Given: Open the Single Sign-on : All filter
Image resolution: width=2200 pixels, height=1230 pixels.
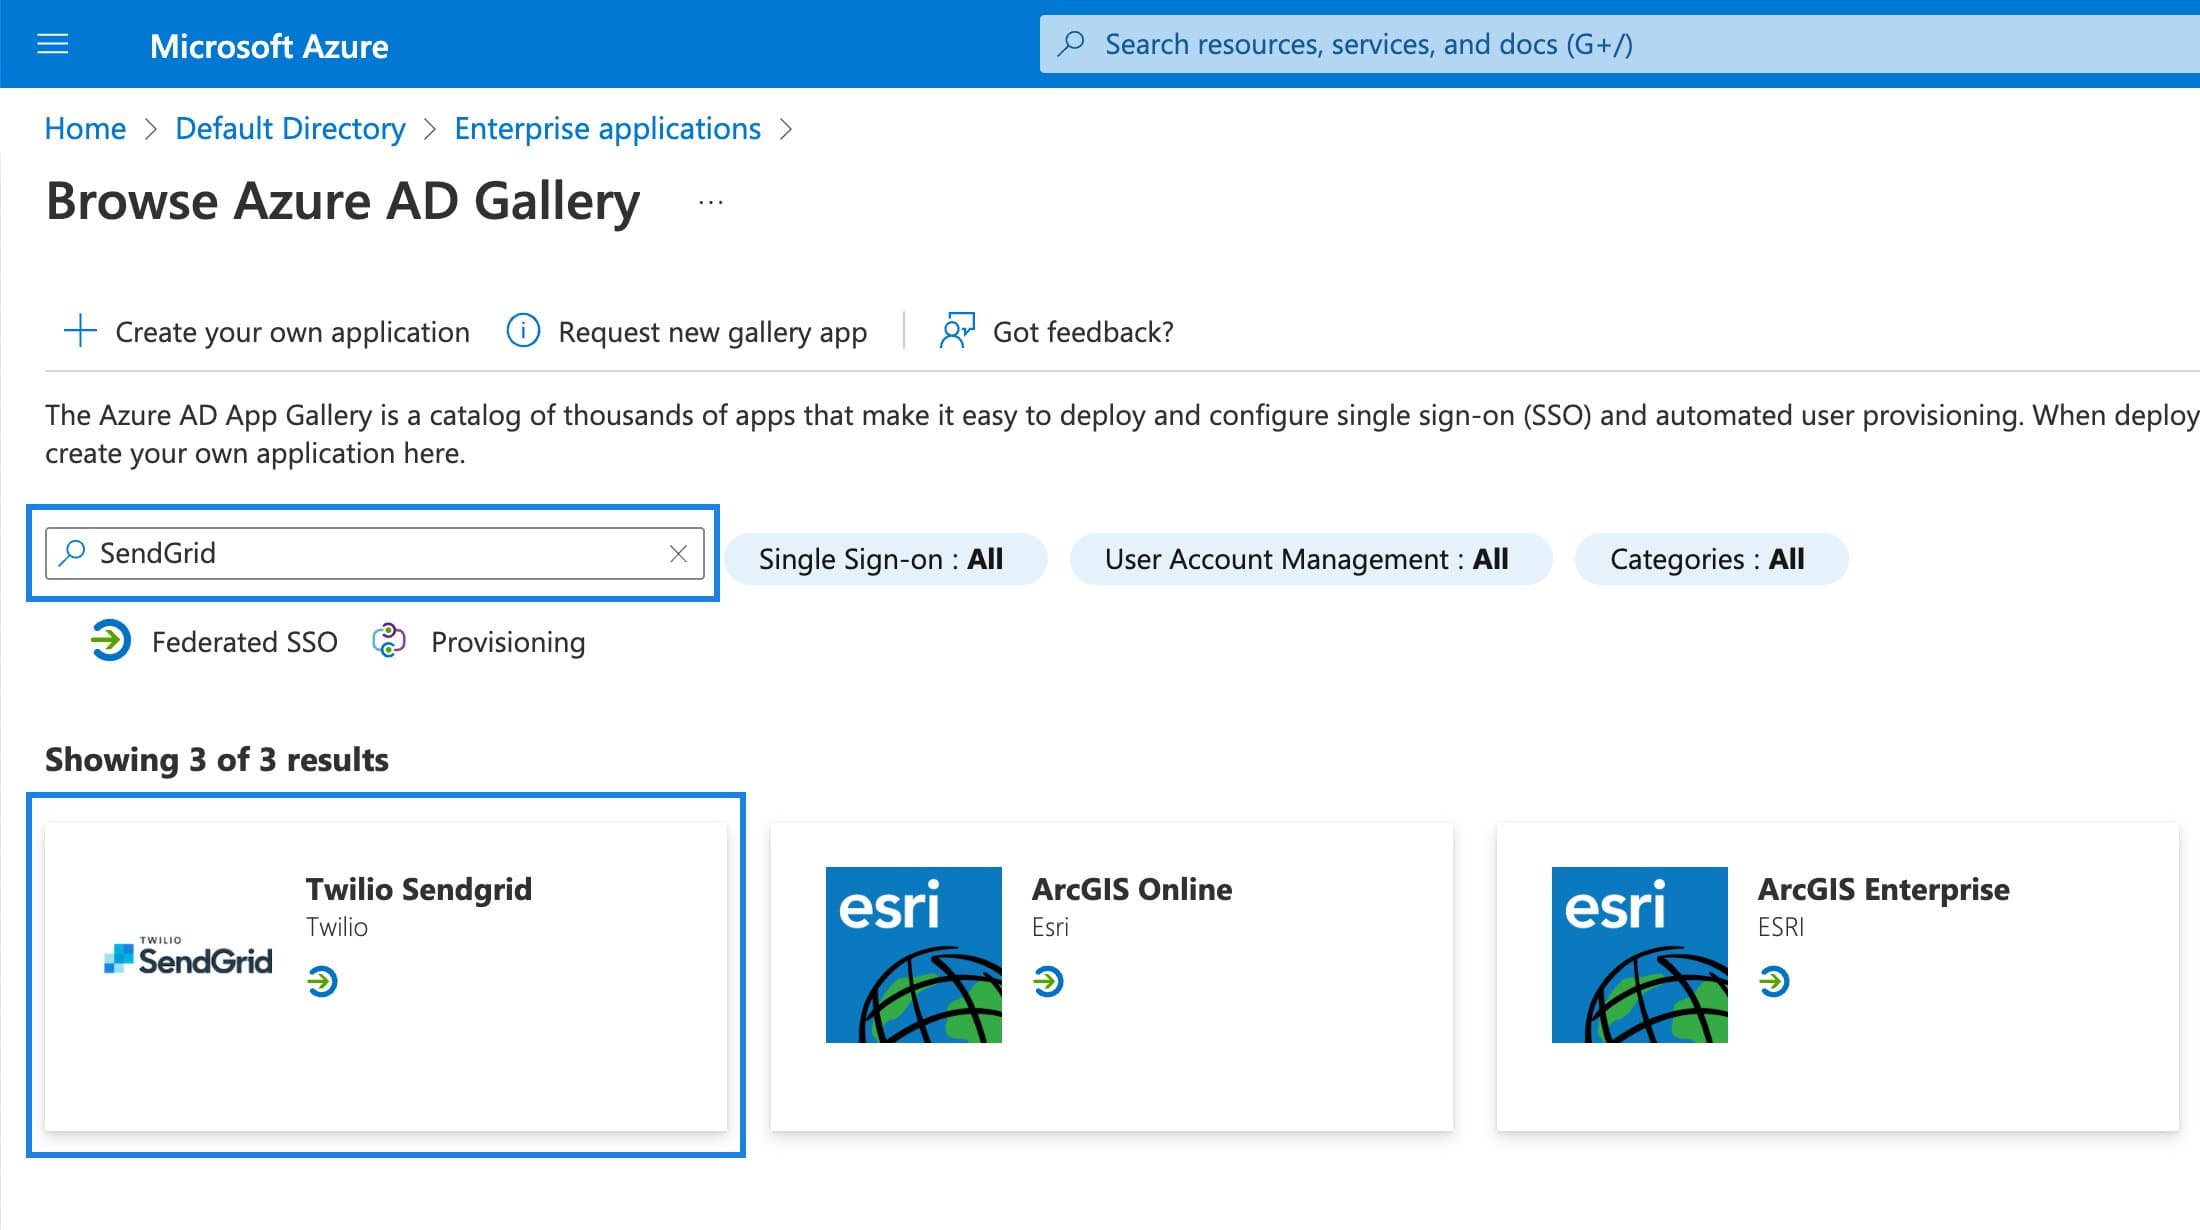Looking at the screenshot, I should coord(886,559).
